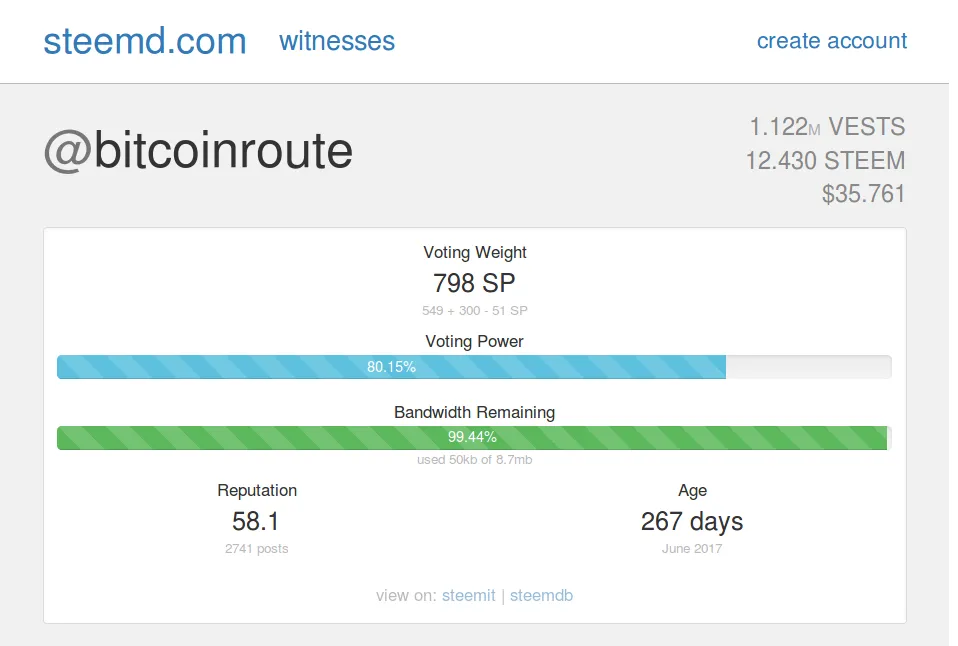
Task: Click the 2741 posts count
Action: click(x=257, y=549)
